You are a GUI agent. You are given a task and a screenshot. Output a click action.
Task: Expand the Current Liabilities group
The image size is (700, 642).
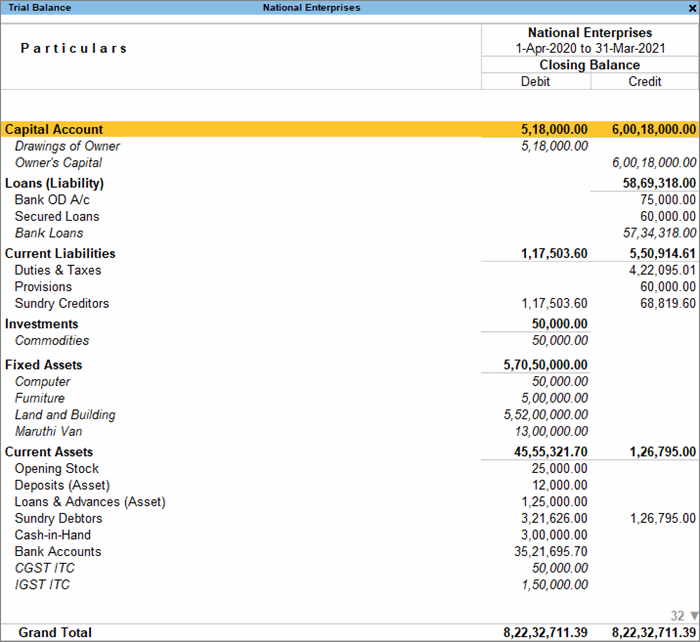[60, 253]
